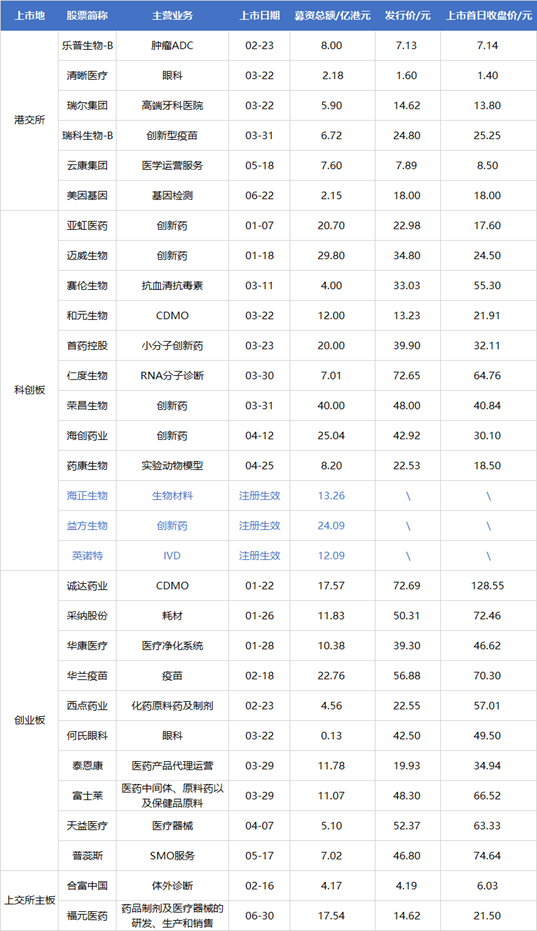Click stock name 福元医药
This screenshot has height=931, width=537.
87,916
